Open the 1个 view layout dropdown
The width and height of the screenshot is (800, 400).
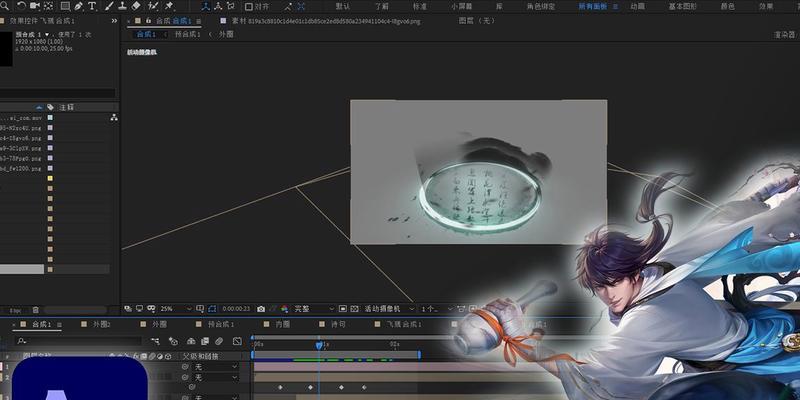[437, 309]
